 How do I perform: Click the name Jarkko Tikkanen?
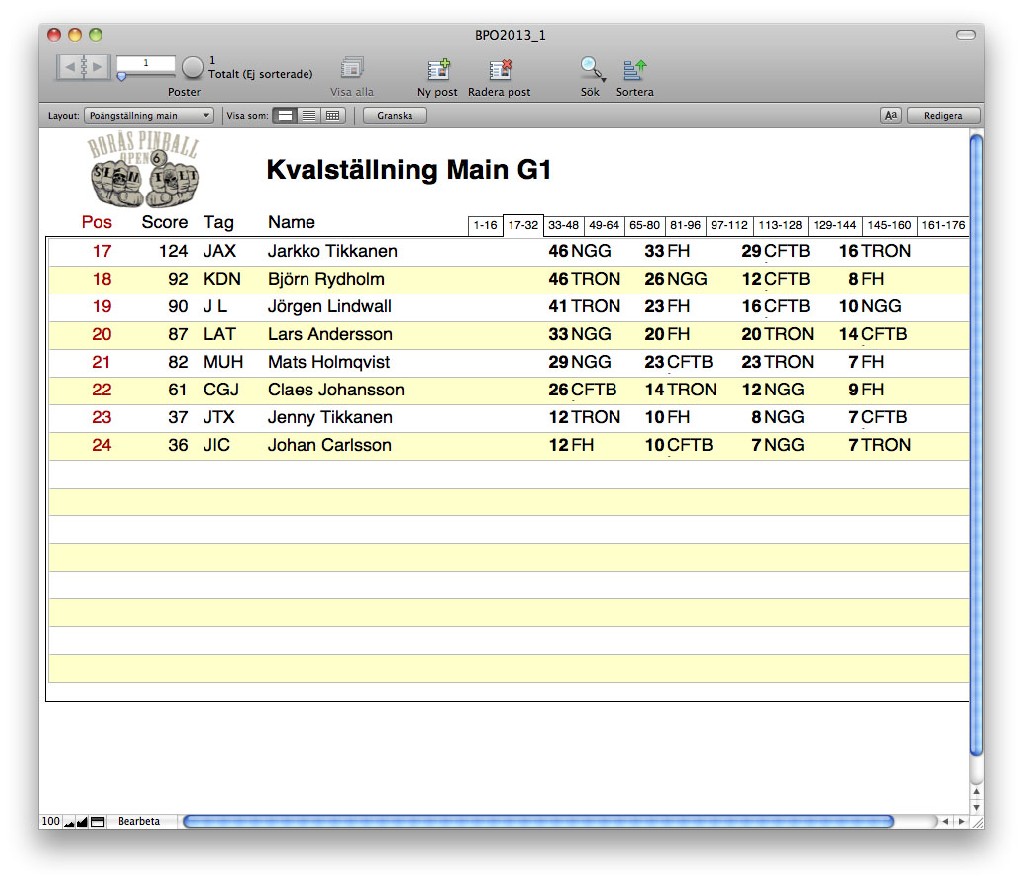click(332, 251)
